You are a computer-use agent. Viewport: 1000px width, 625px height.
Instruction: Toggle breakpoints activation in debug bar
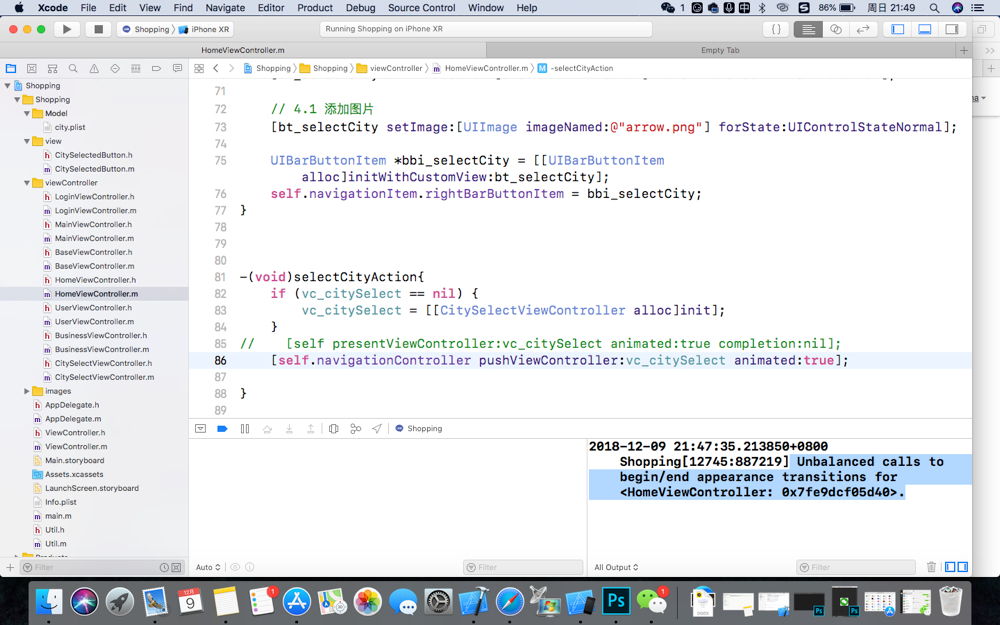coord(222,429)
